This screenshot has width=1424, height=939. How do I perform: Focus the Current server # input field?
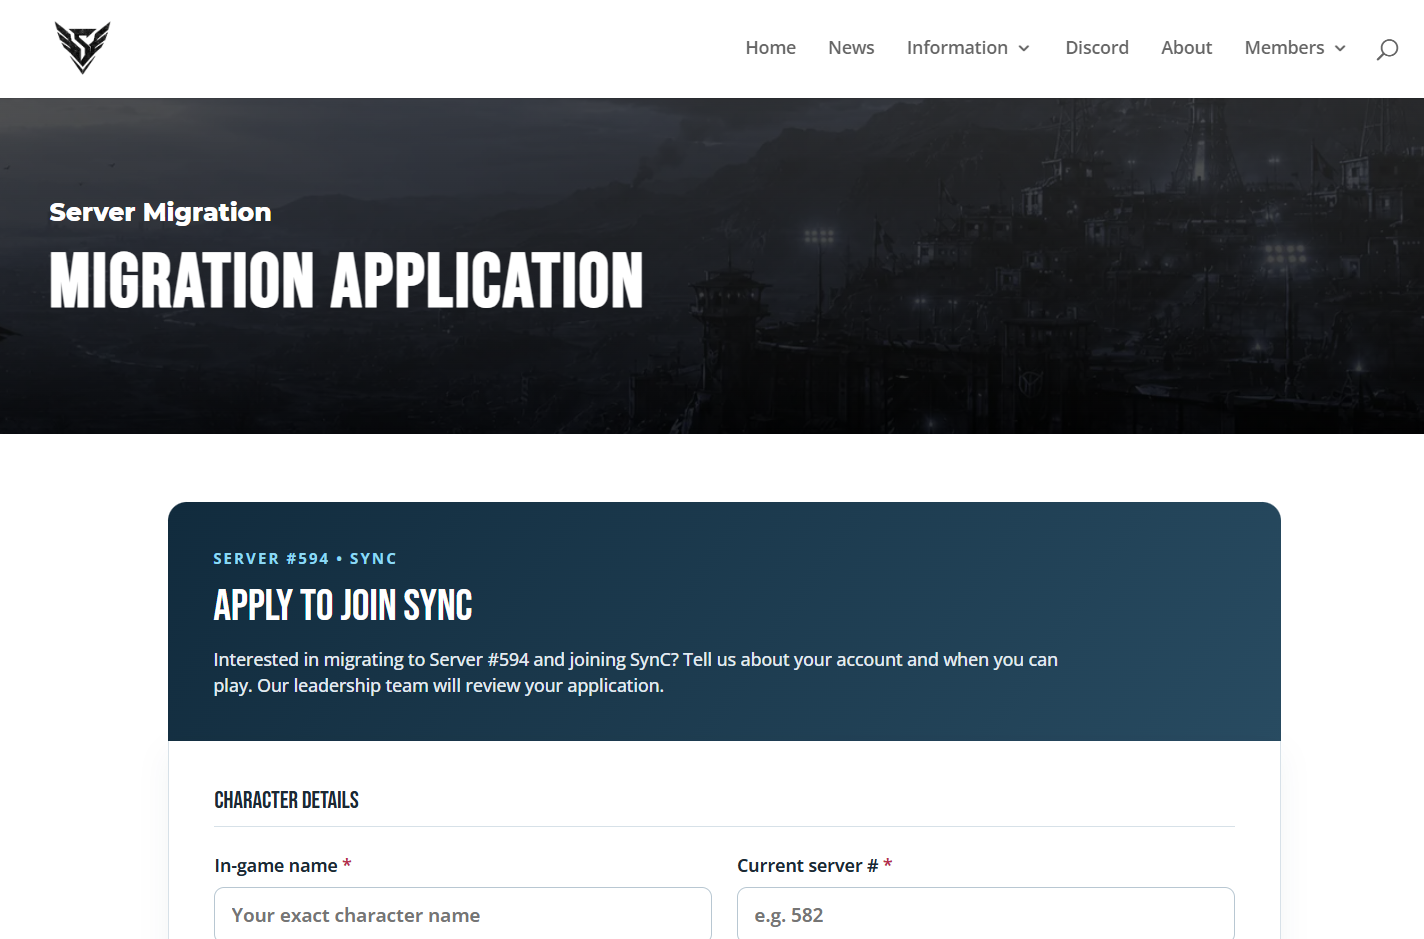(986, 914)
